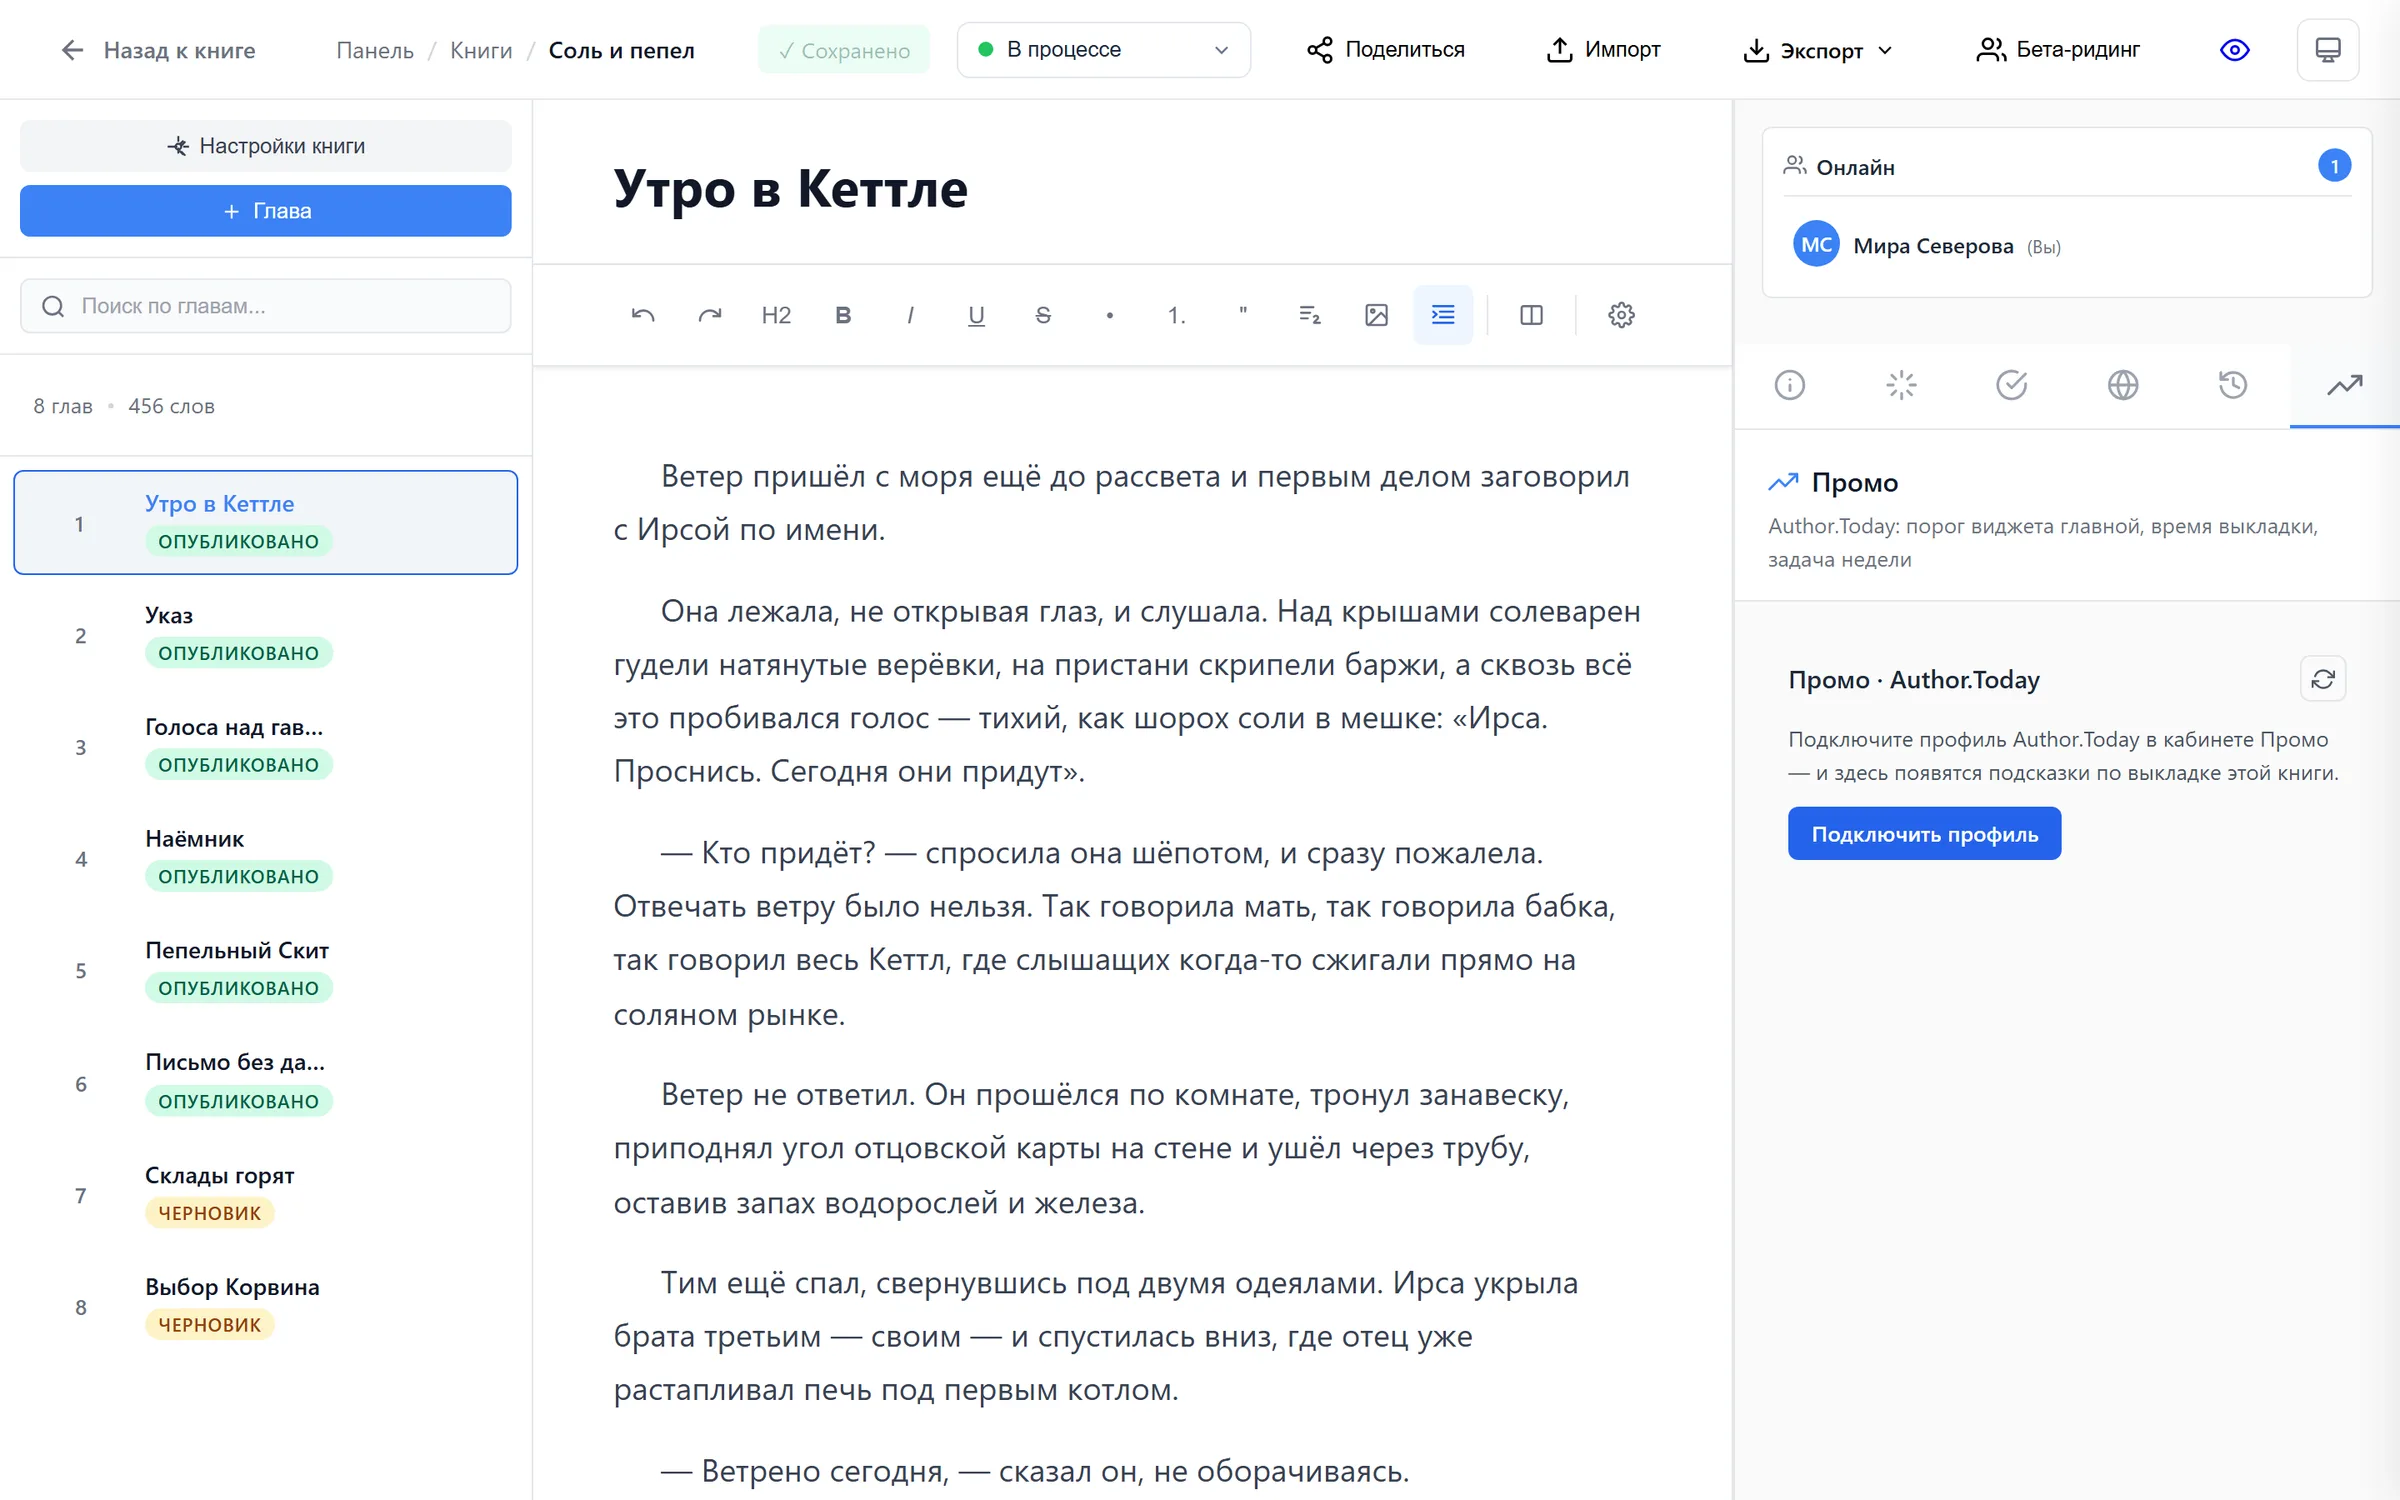Viewport: 2400px width, 1500px height.
Task: Open the checkmark review tab
Action: (x=2012, y=385)
